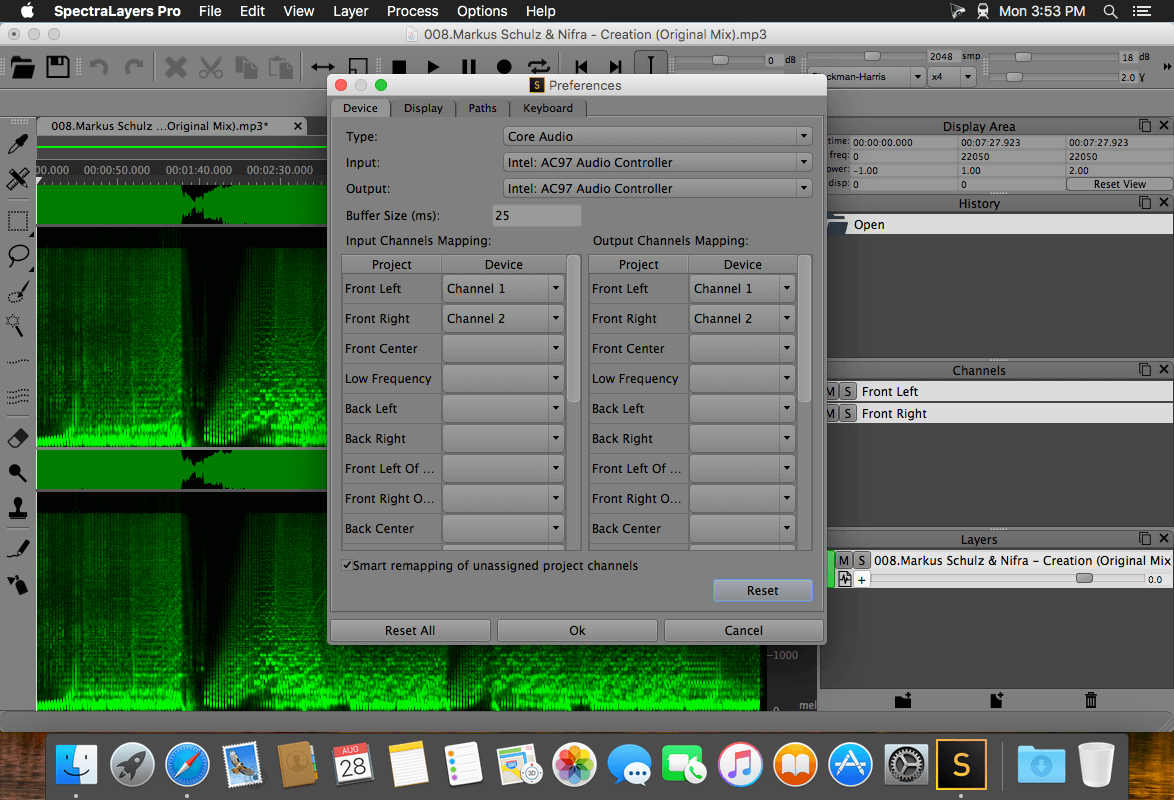Viewport: 1174px width, 800px height.
Task: Solo the 008.Markus Schulz layer
Action: click(x=862, y=560)
